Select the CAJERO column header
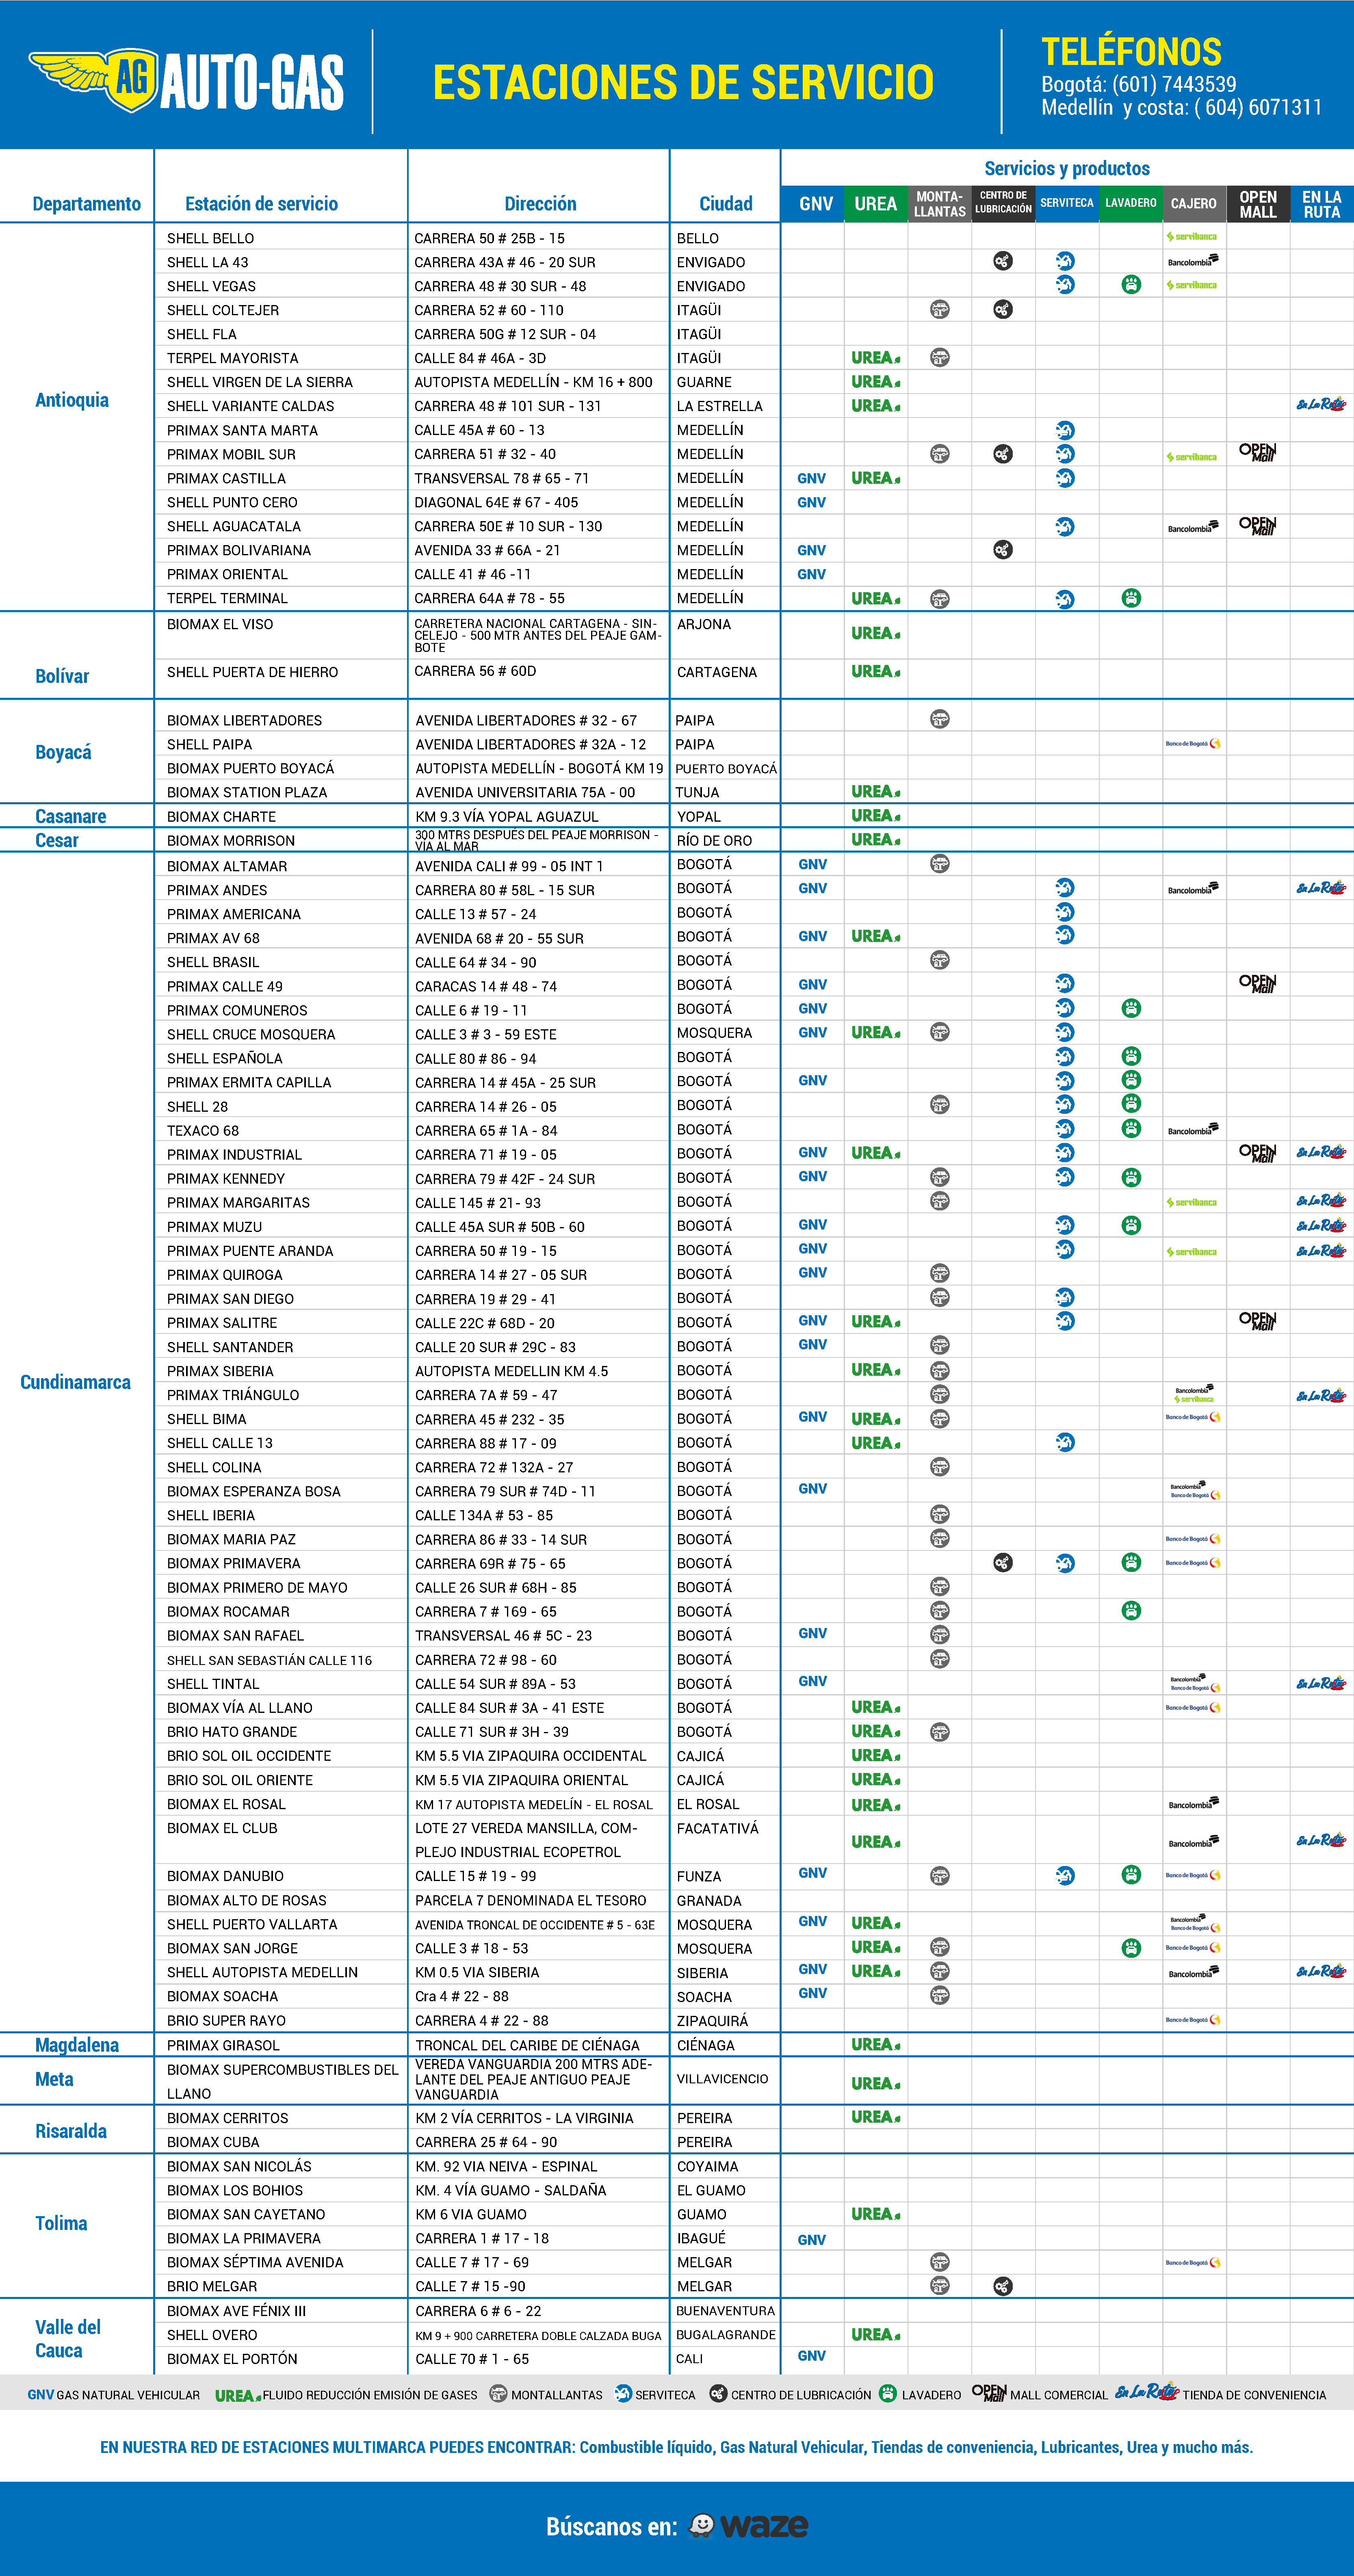1354x2576 pixels. tap(1193, 204)
